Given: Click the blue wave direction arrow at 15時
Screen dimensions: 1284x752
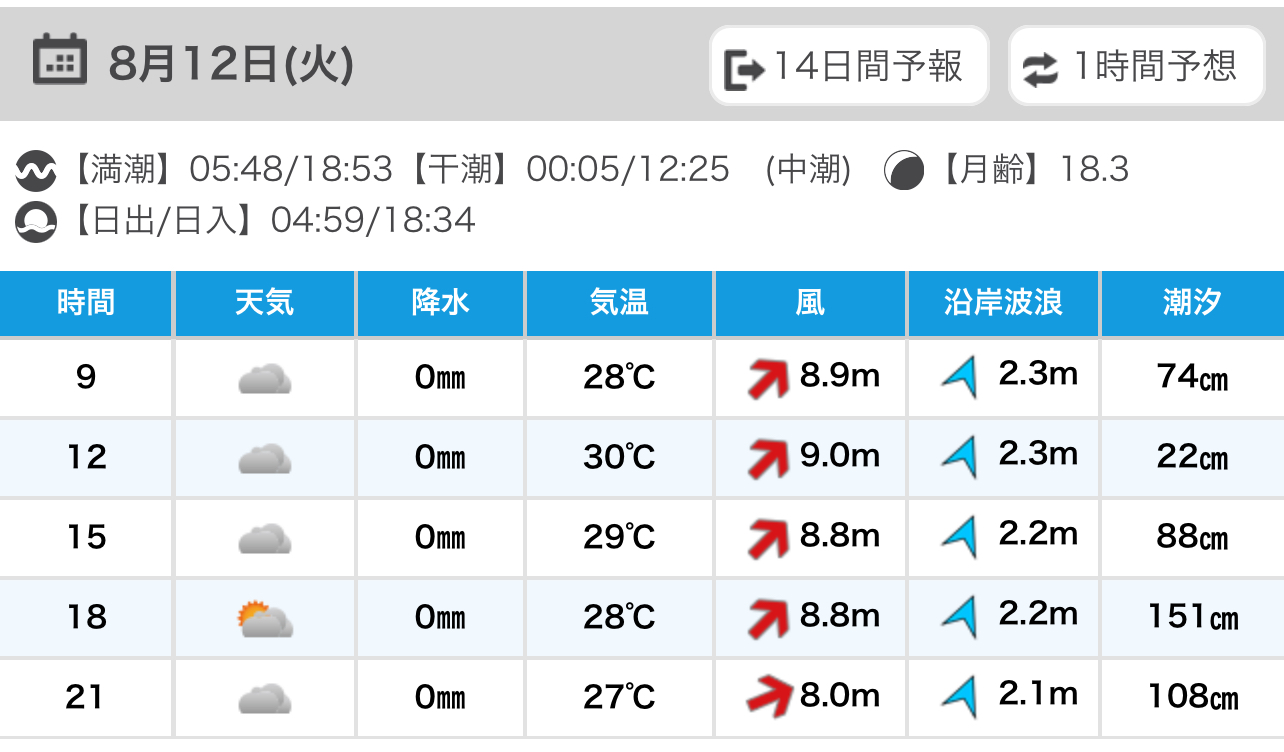Looking at the screenshot, I should [x=959, y=537].
